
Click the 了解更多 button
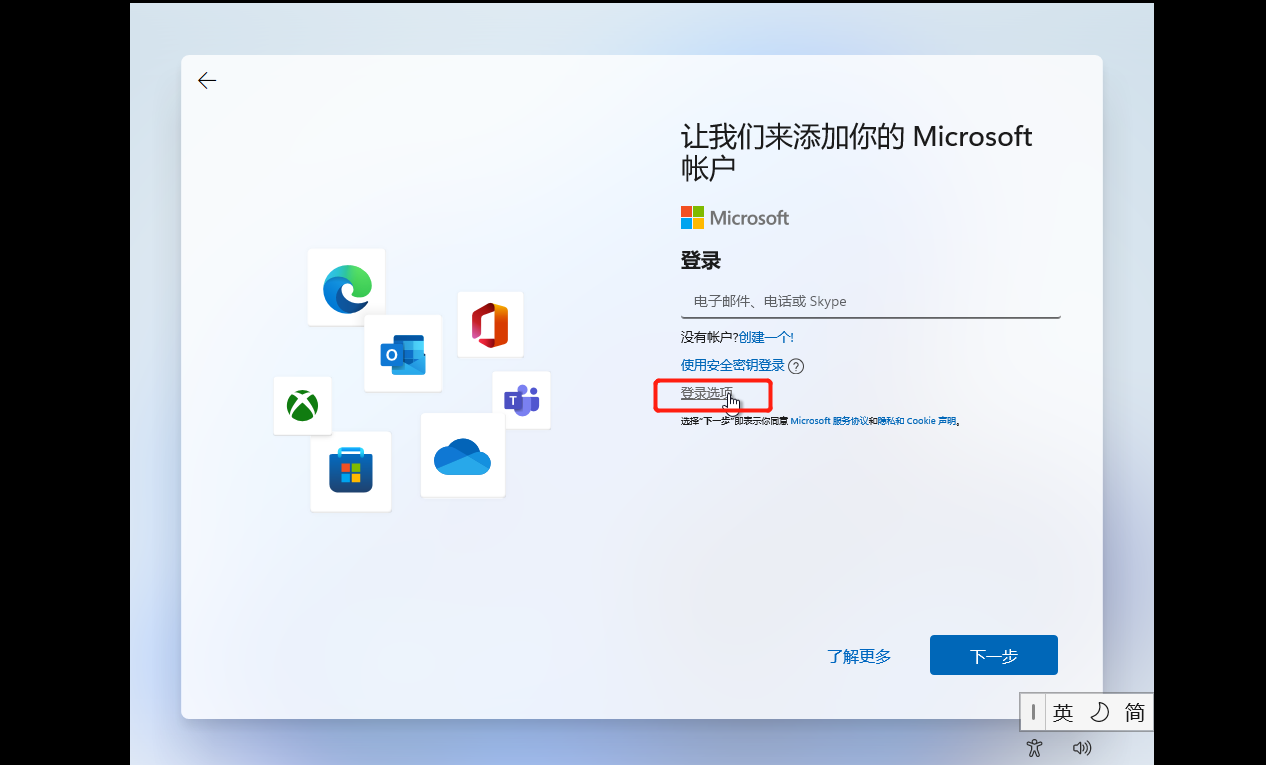859,656
